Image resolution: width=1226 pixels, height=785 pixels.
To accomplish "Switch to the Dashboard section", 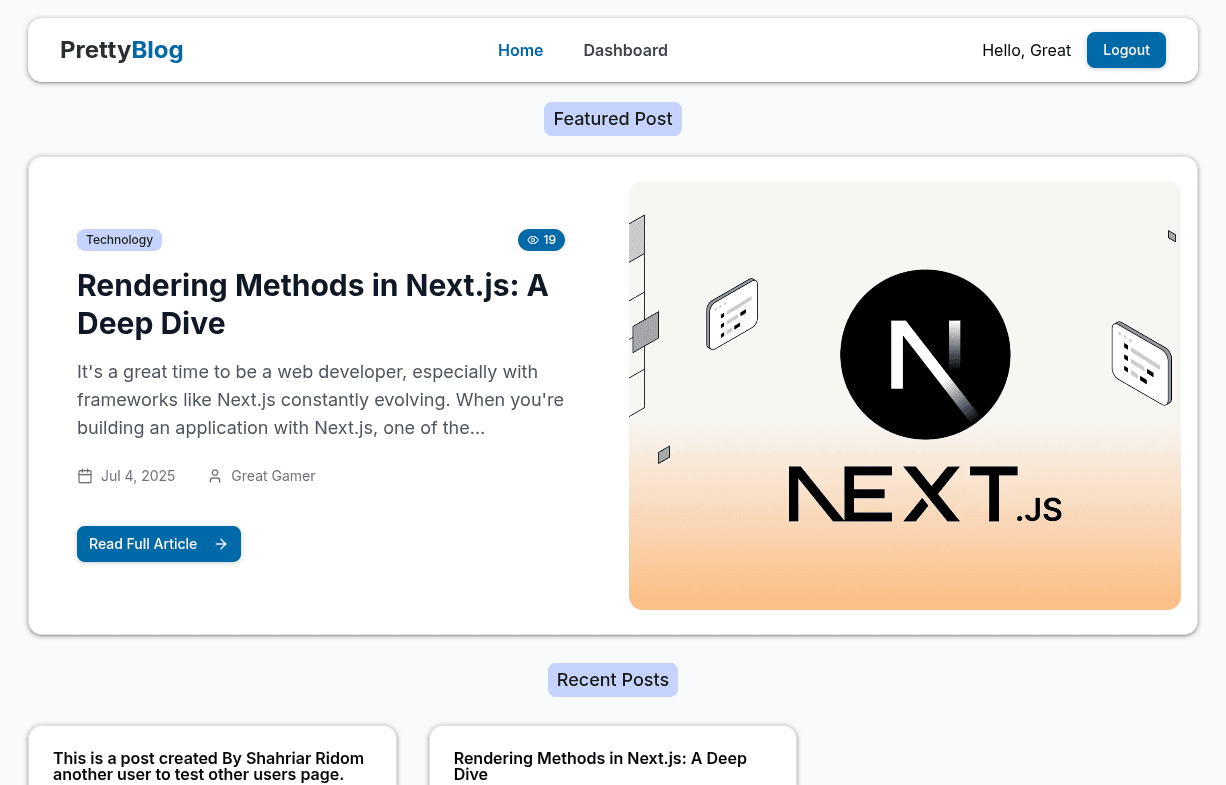I will click(x=625, y=50).
